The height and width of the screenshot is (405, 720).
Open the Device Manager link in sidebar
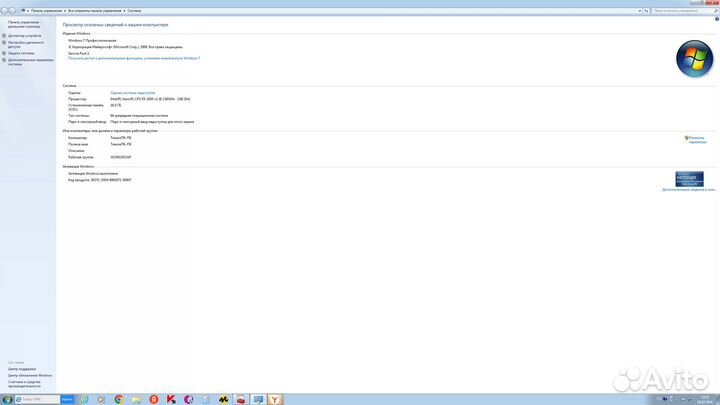tap(25, 36)
